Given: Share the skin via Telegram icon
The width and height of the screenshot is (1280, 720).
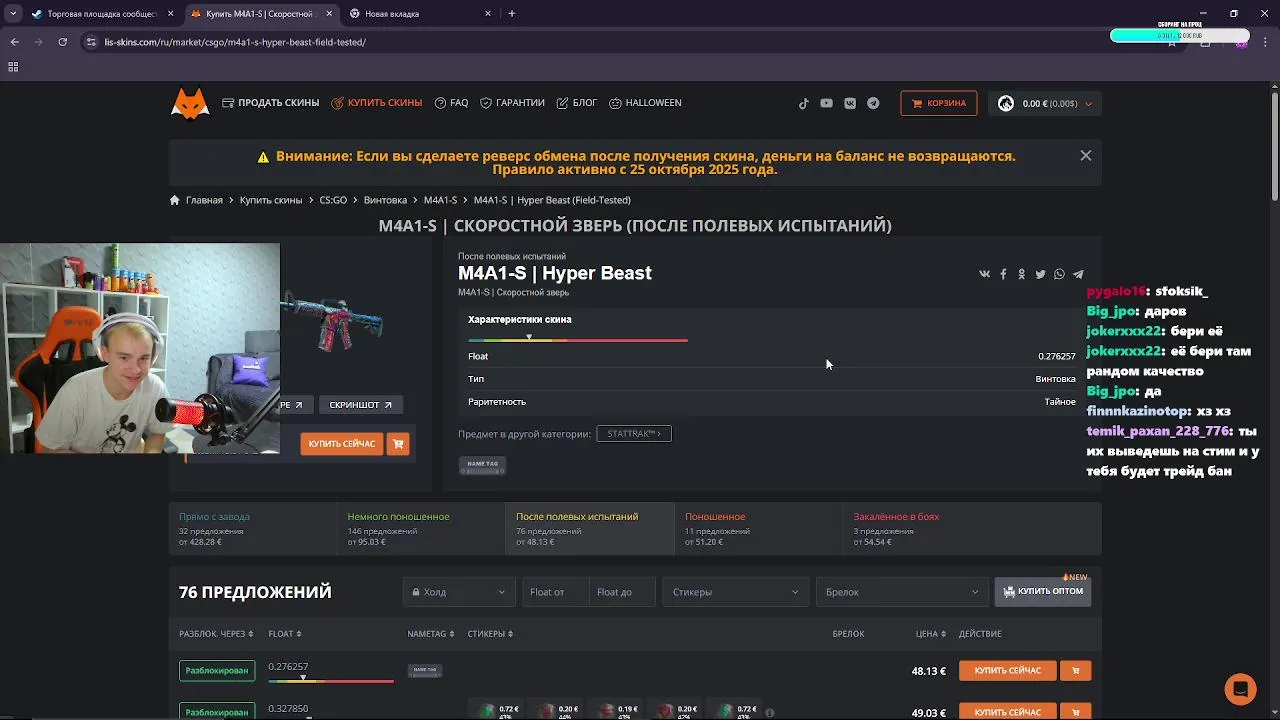Looking at the screenshot, I should point(1078,274).
